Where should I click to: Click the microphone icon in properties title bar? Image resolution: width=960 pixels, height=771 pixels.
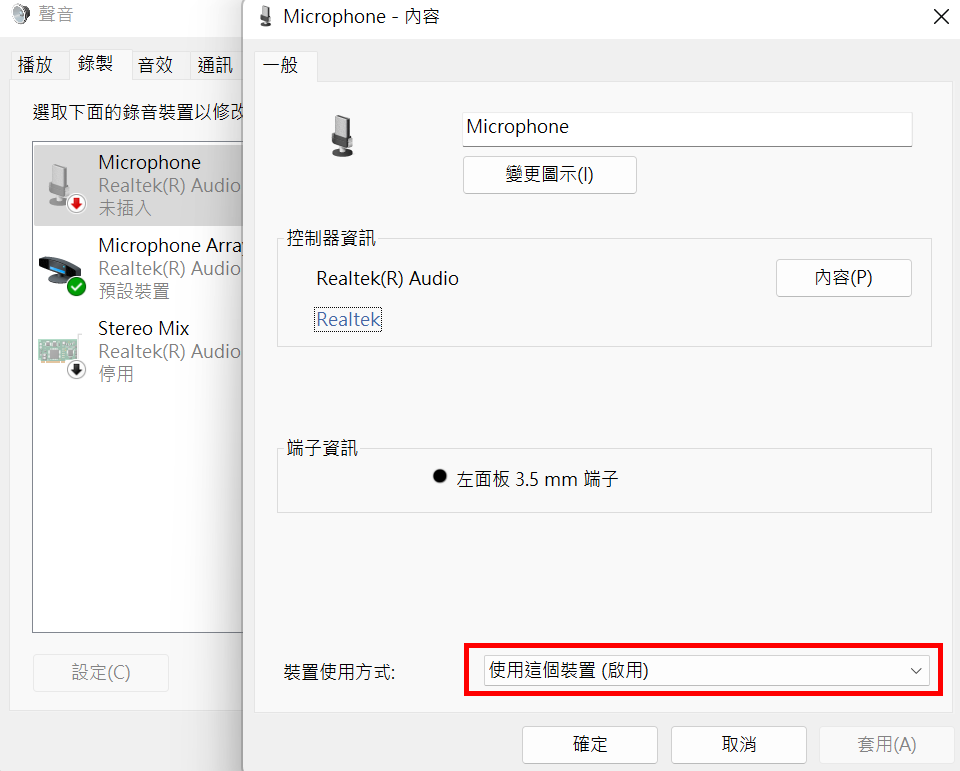tap(266, 16)
